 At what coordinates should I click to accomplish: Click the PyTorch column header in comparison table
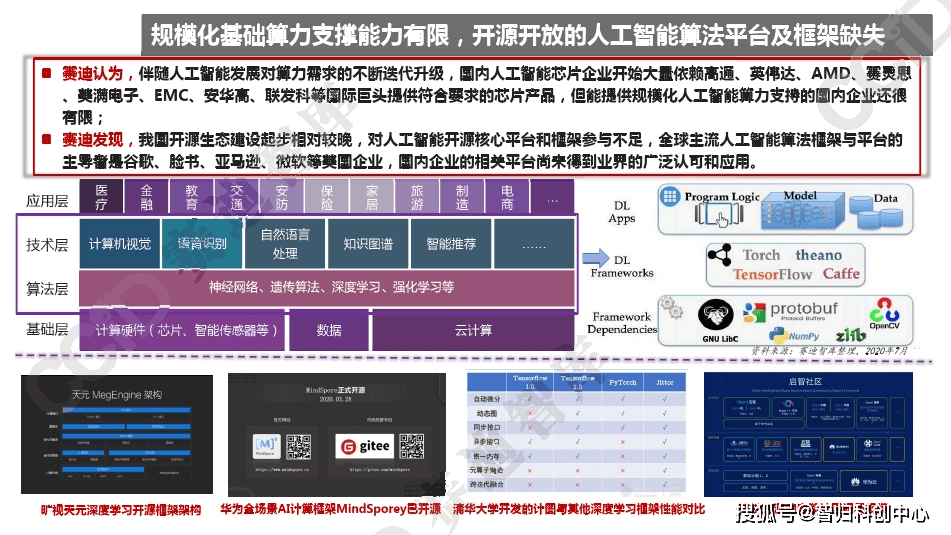pos(622,382)
